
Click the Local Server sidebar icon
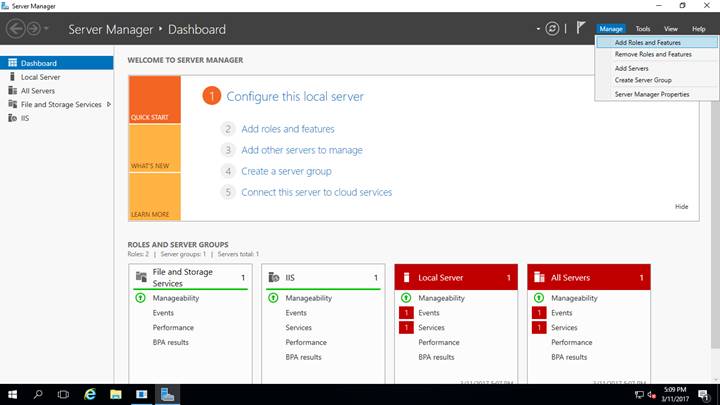coord(12,77)
